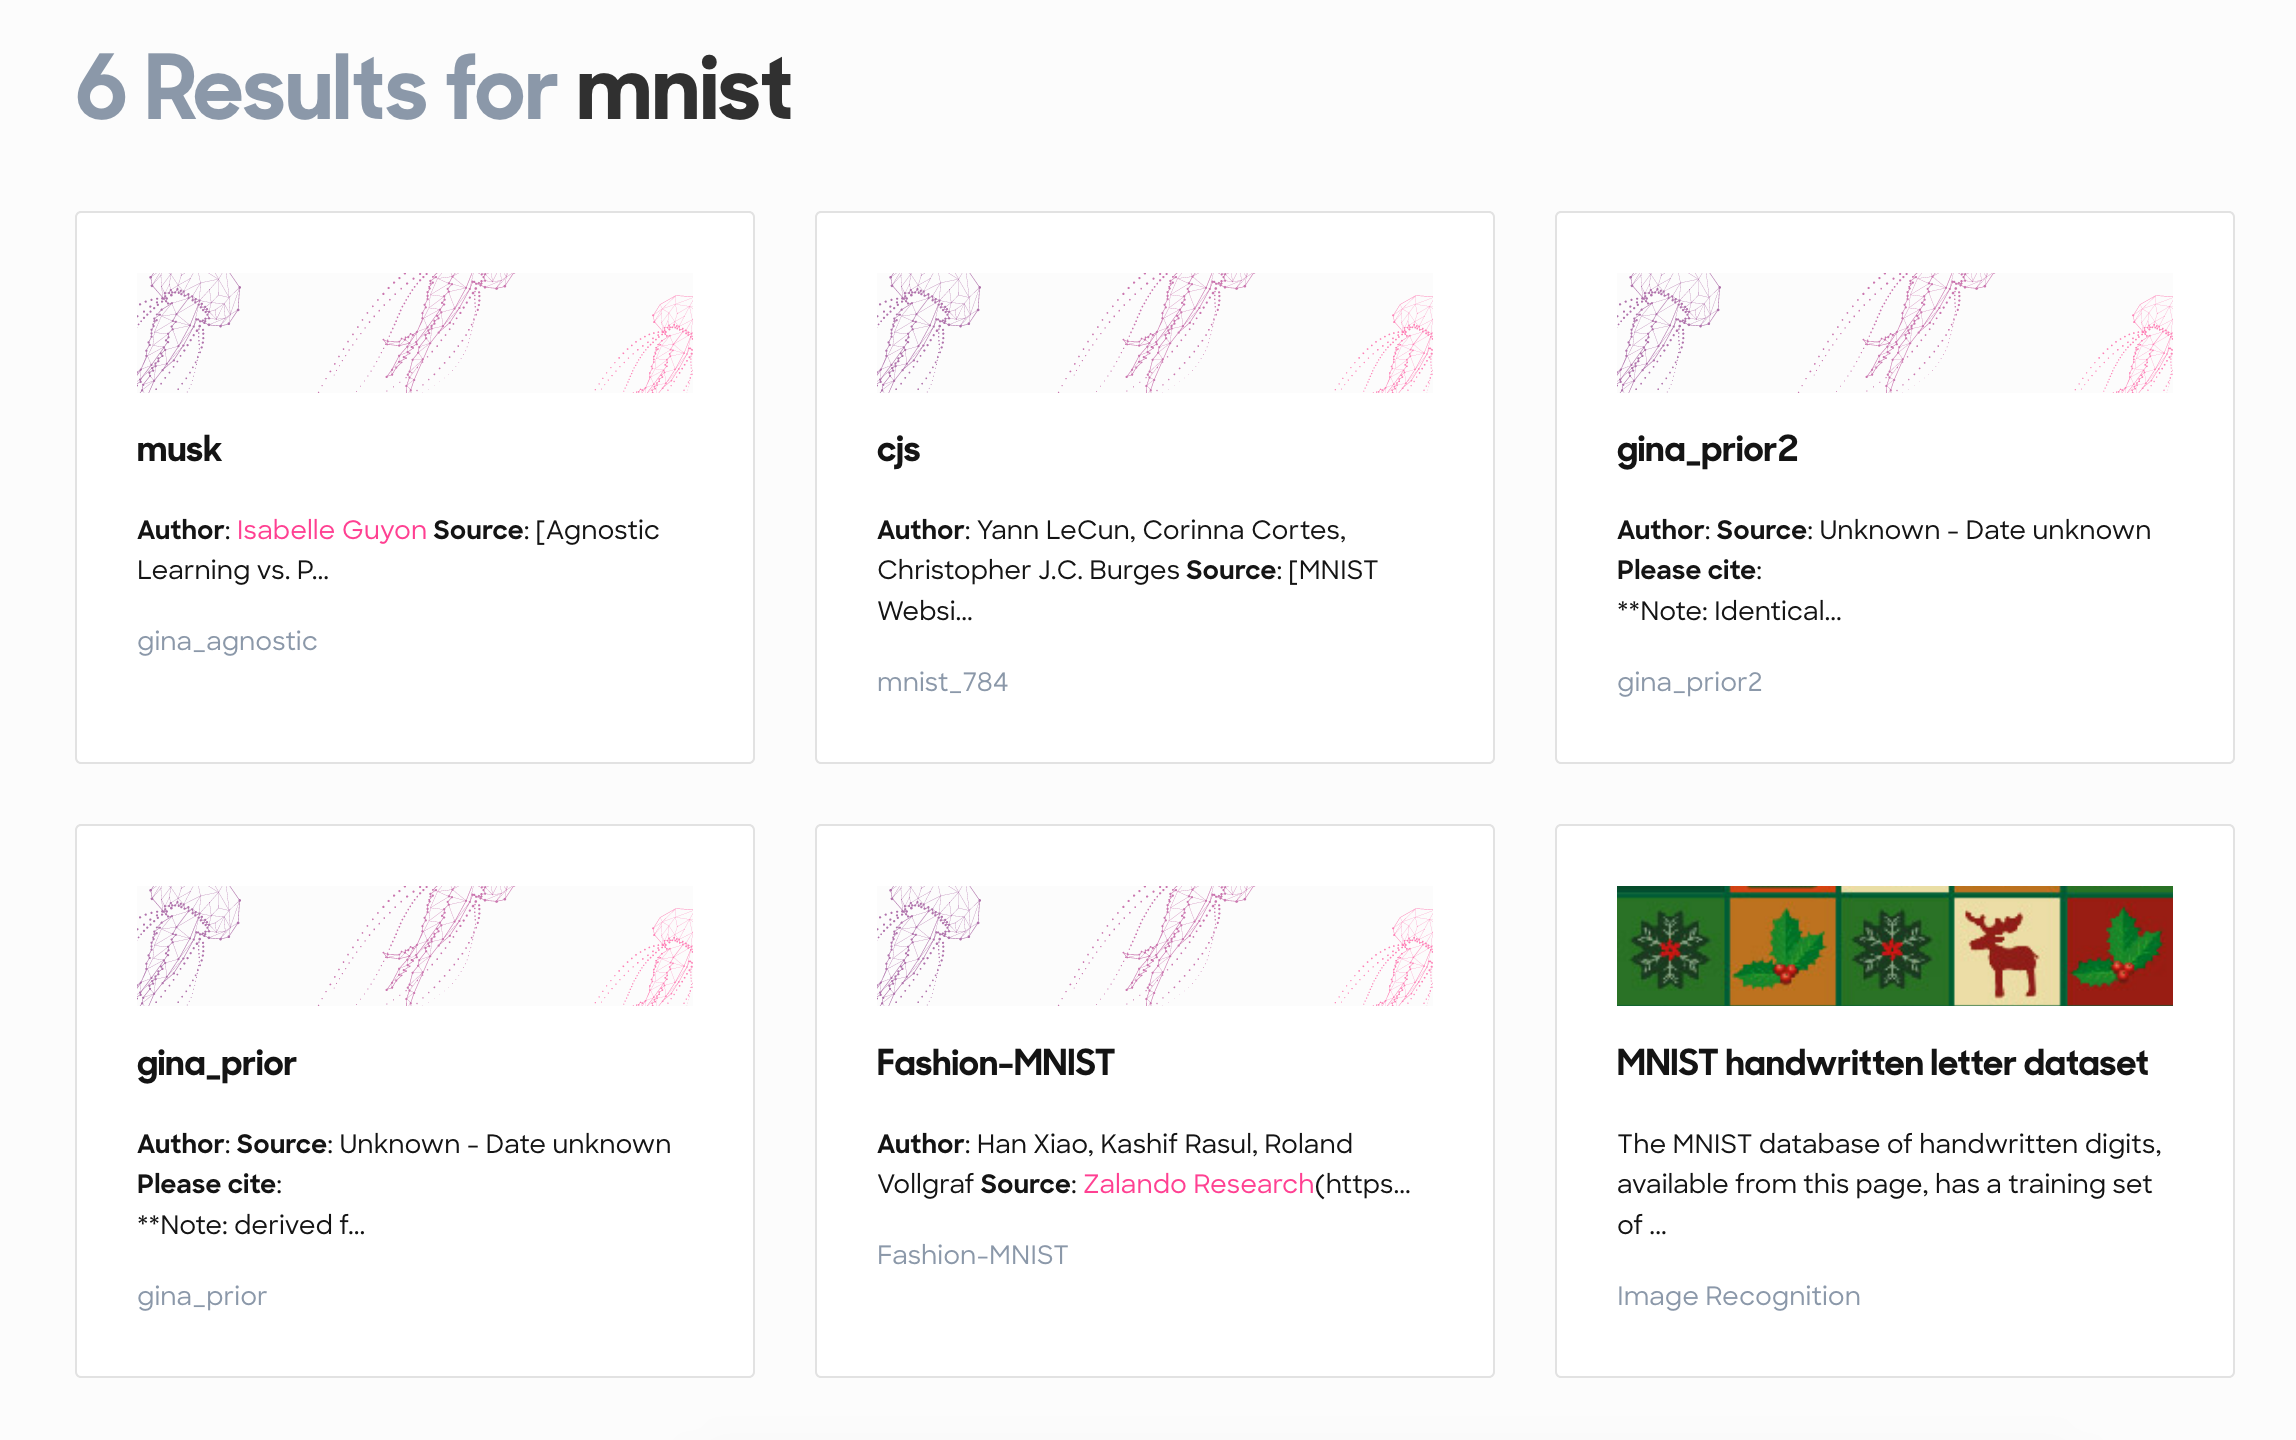Open the gina_prior2 dataset card
The image size is (2296, 1440).
1706,449
